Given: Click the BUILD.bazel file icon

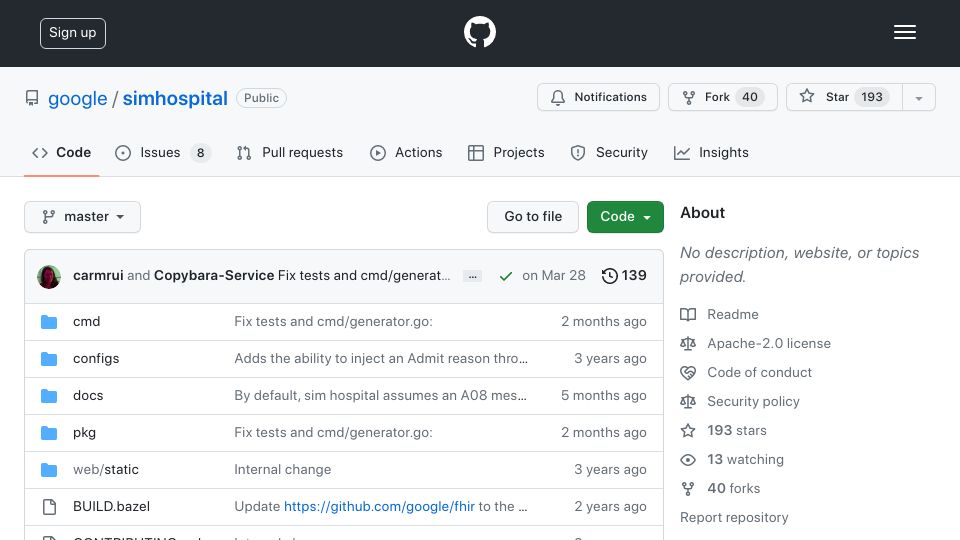Looking at the screenshot, I should pos(49,507).
